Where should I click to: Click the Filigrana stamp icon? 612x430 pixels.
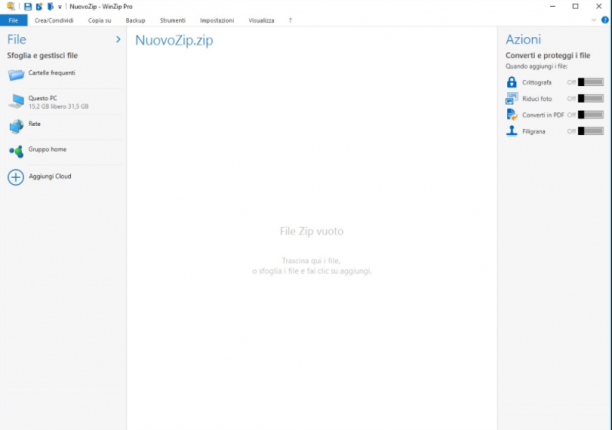click(511, 131)
